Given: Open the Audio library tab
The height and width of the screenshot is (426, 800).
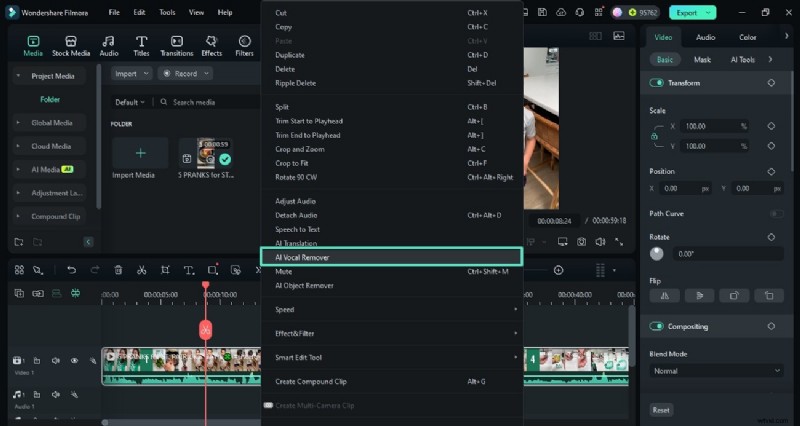Looking at the screenshot, I should pos(109,45).
